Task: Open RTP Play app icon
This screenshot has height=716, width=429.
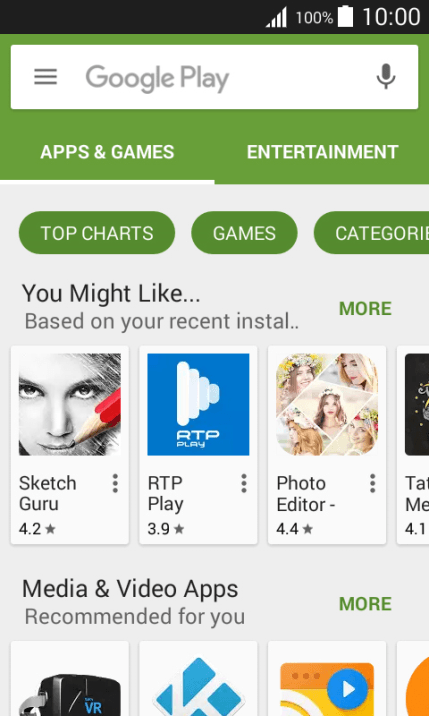Action: [x=198, y=404]
